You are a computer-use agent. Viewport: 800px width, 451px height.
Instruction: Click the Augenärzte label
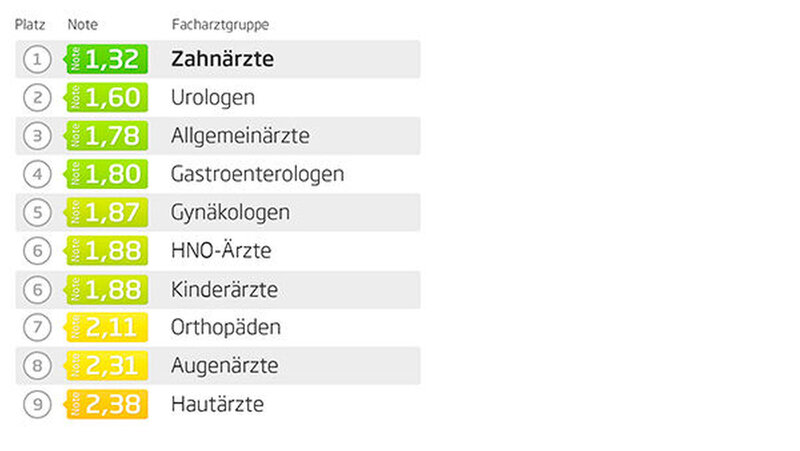(224, 367)
